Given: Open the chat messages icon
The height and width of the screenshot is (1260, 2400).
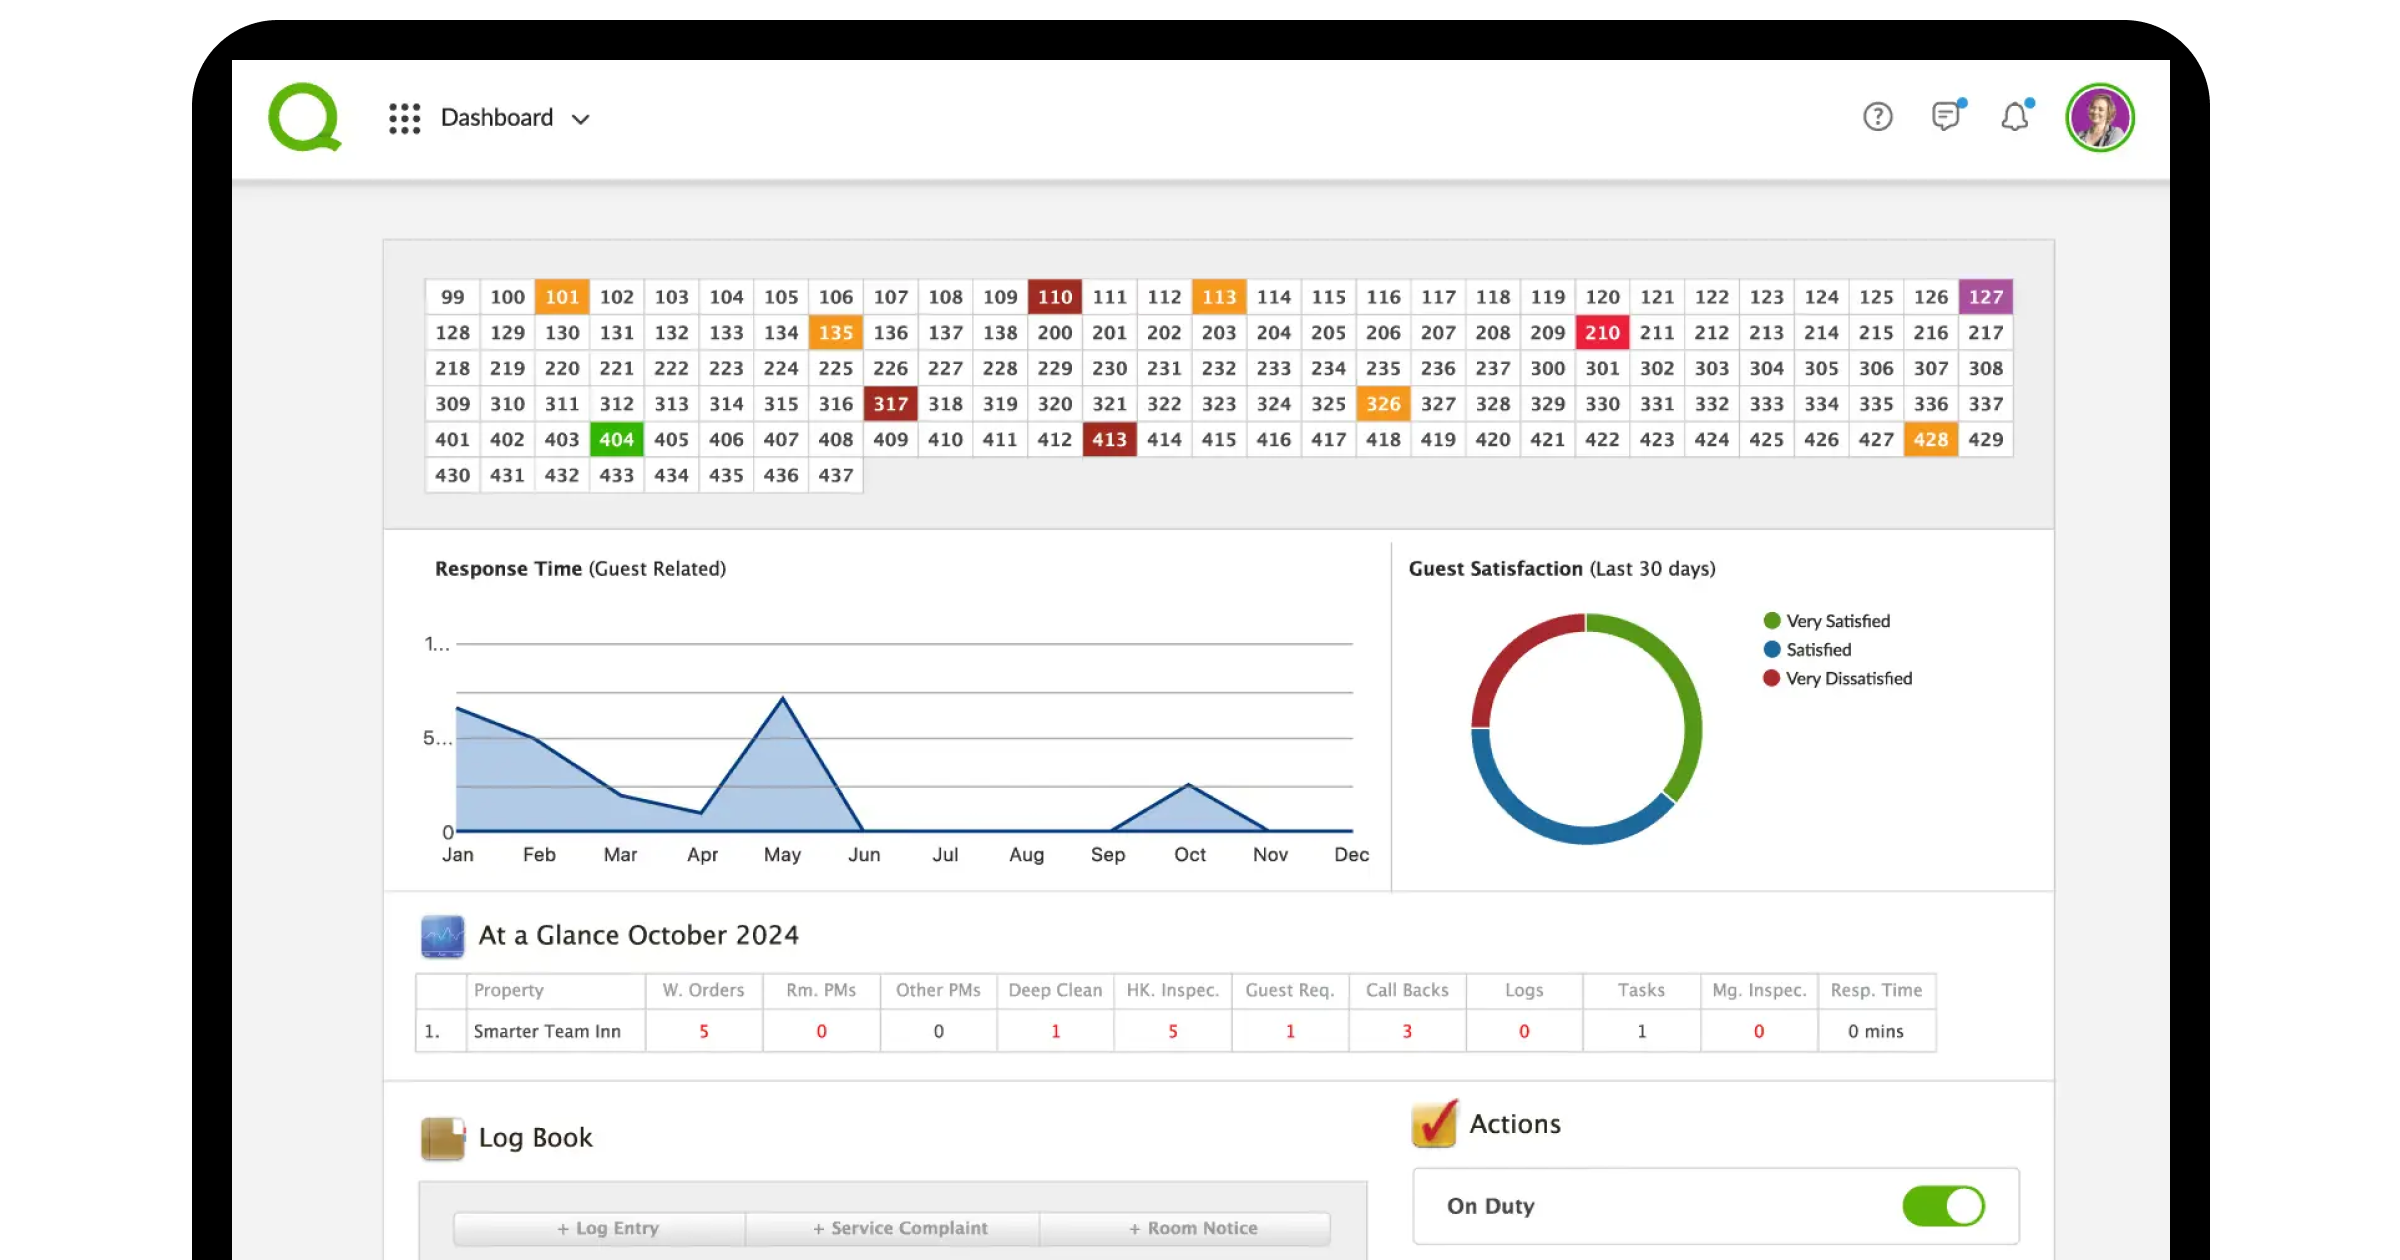Looking at the screenshot, I should point(1945,117).
